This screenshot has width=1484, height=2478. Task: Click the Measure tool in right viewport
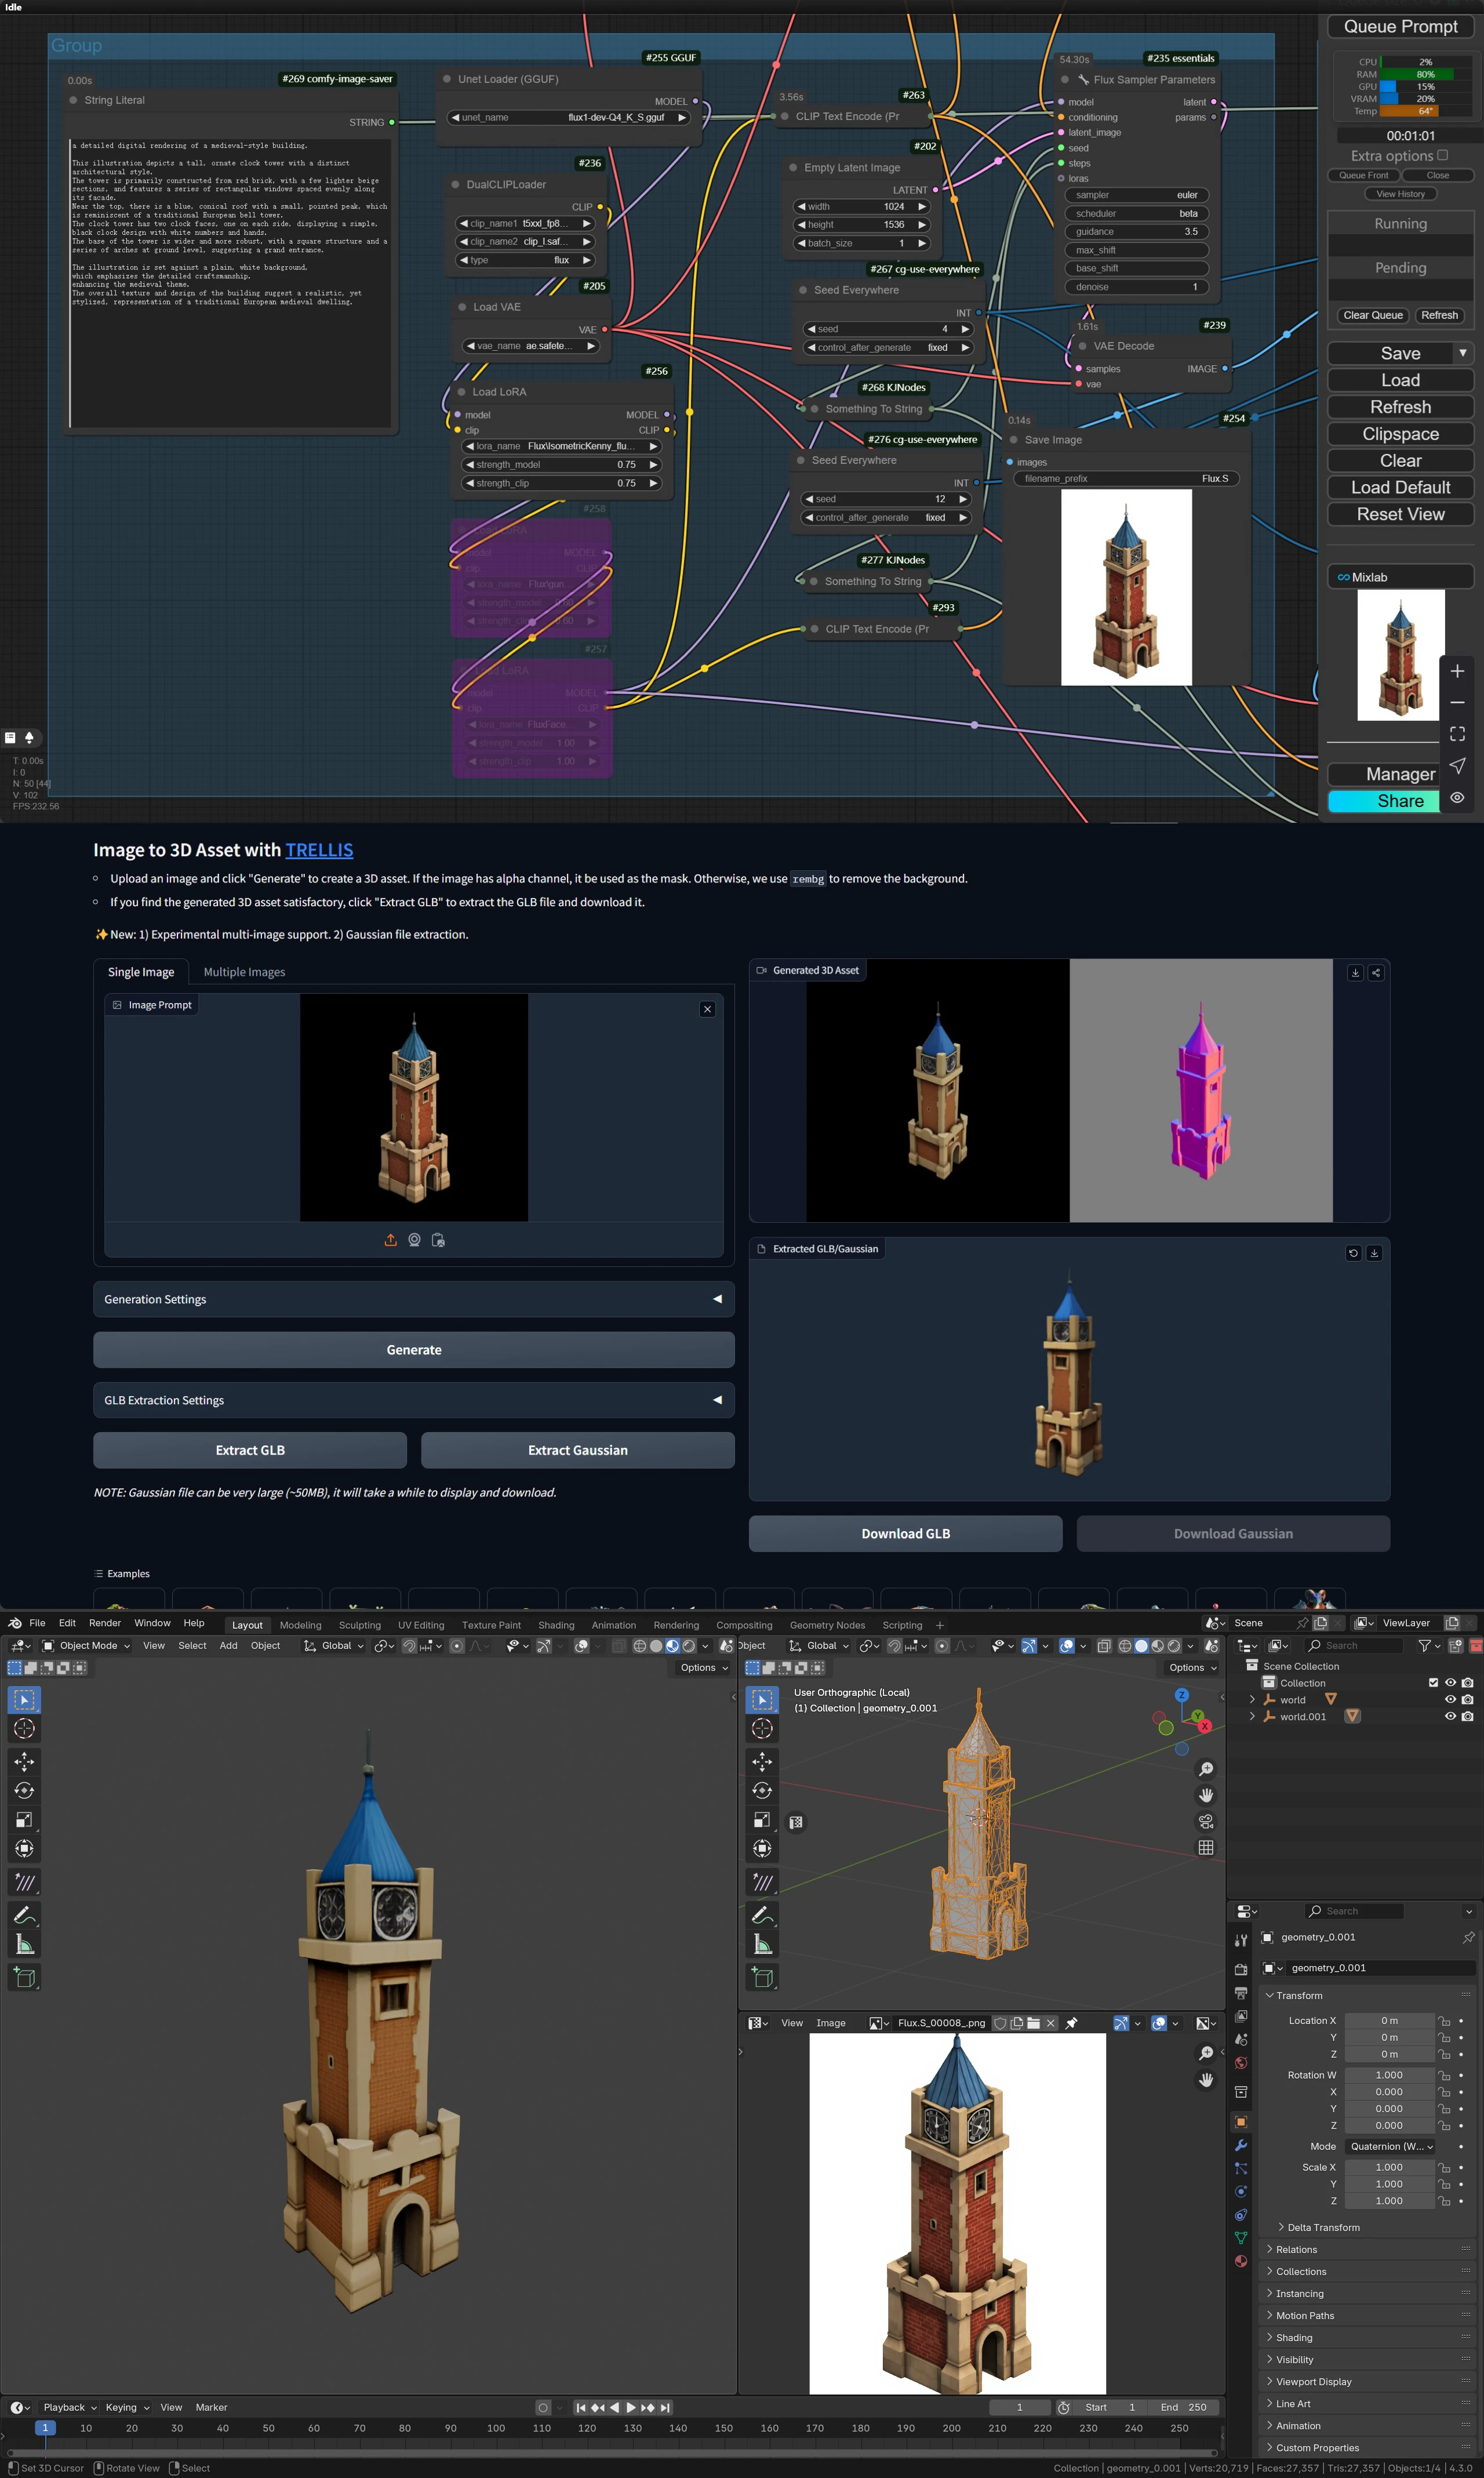762,1944
